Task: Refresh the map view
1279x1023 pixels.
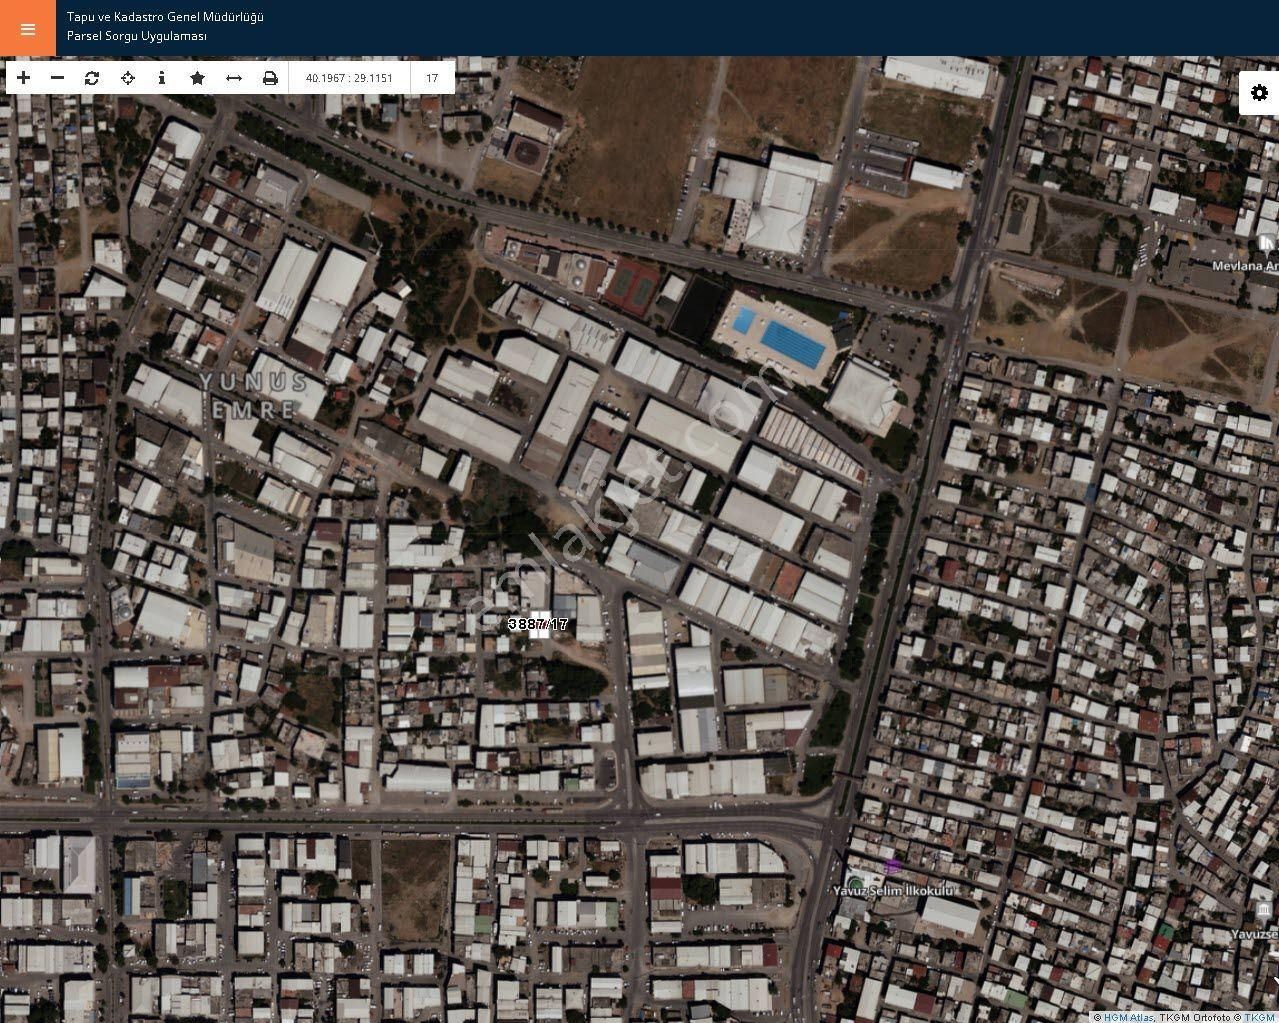Action: (92, 78)
